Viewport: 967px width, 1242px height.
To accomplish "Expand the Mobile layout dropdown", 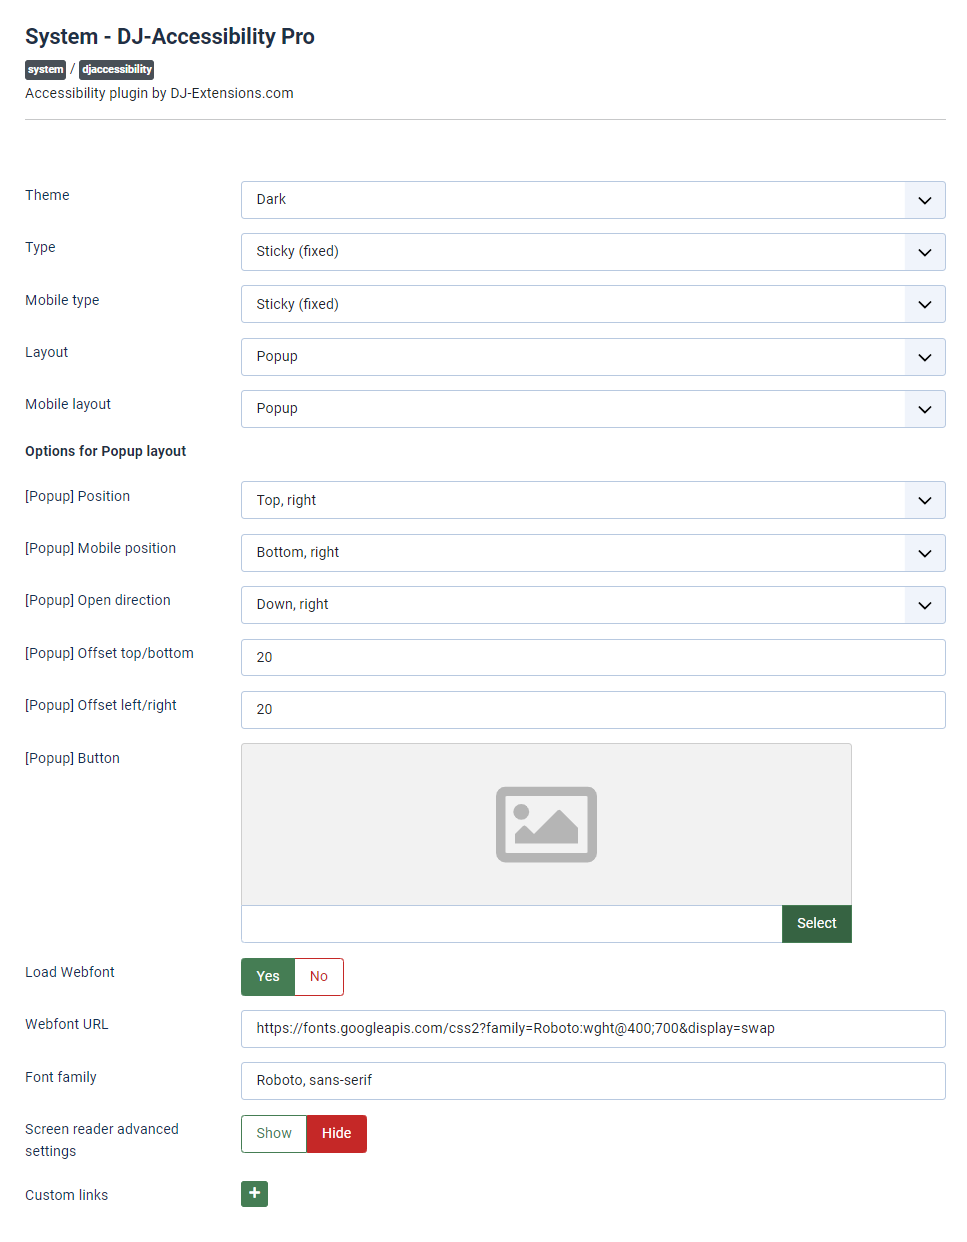I will 593,409.
